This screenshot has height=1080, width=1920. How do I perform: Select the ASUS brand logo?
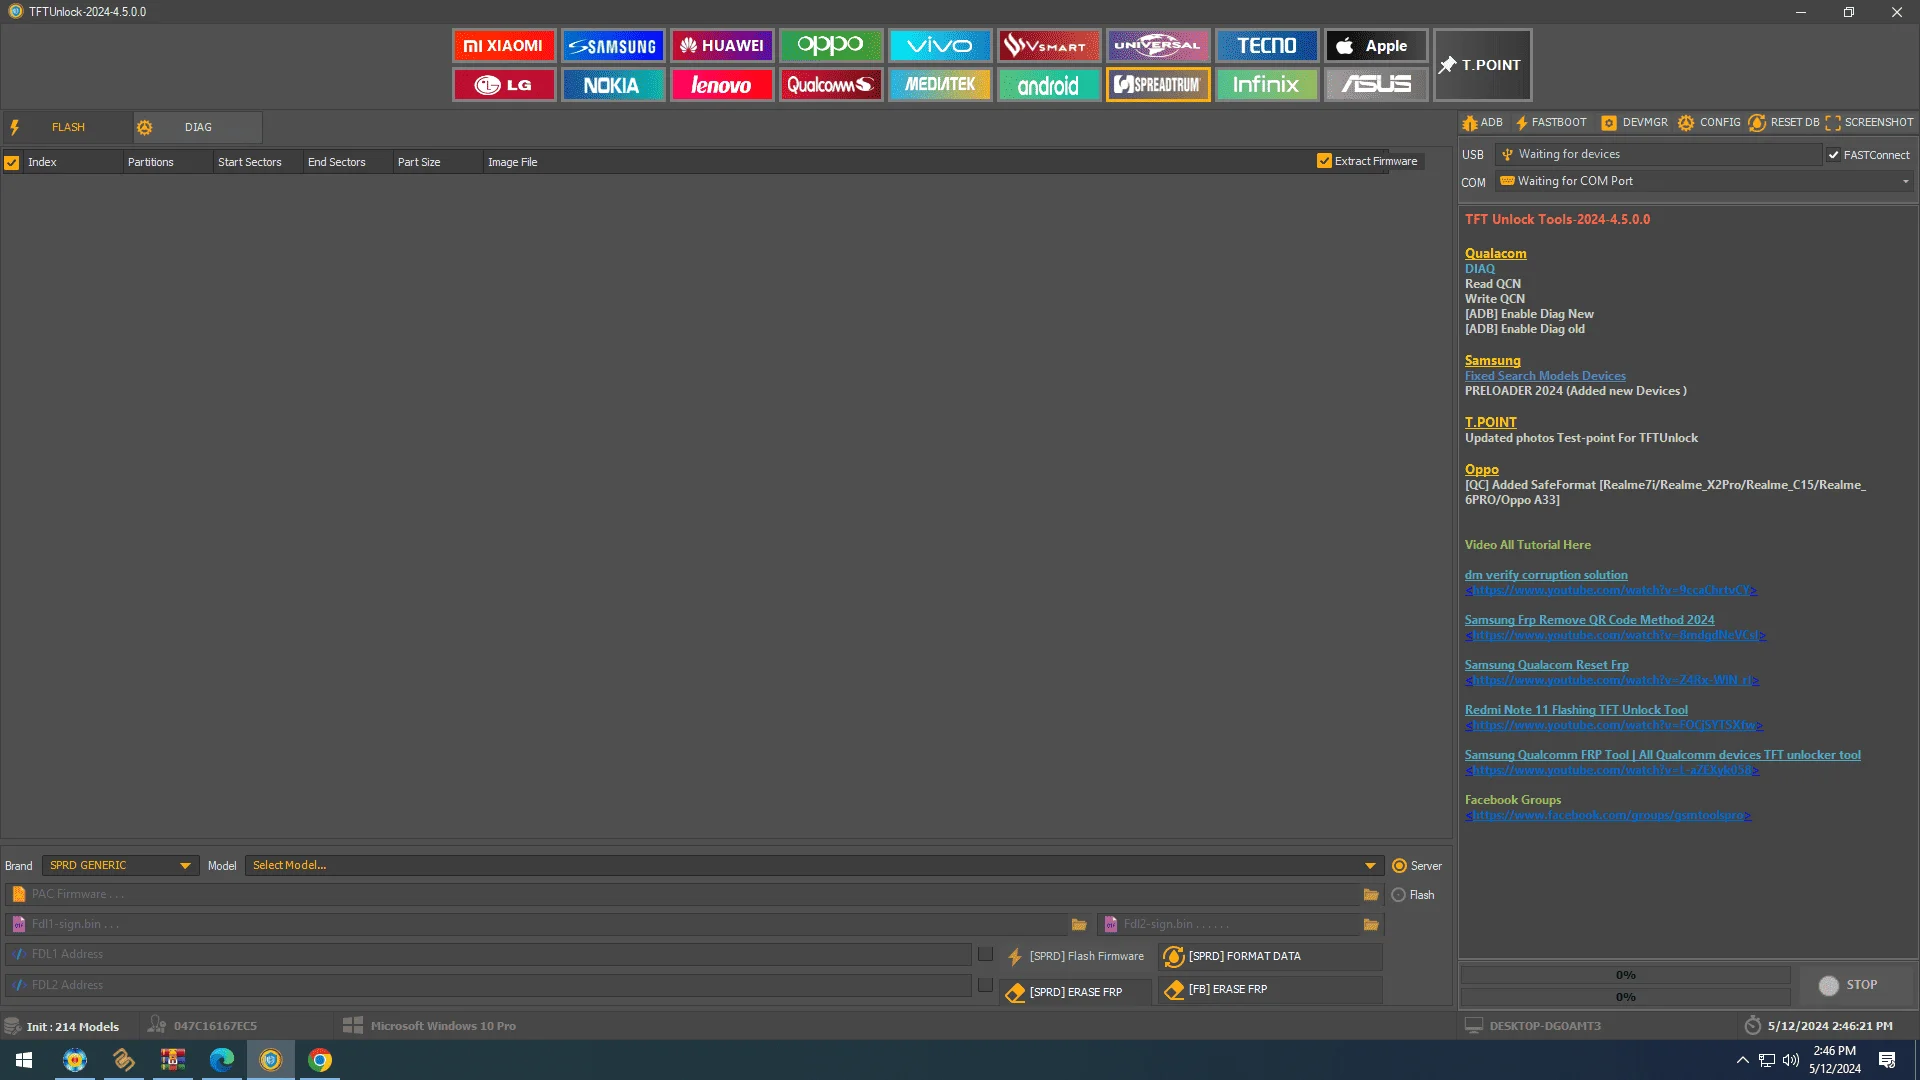tap(1376, 85)
